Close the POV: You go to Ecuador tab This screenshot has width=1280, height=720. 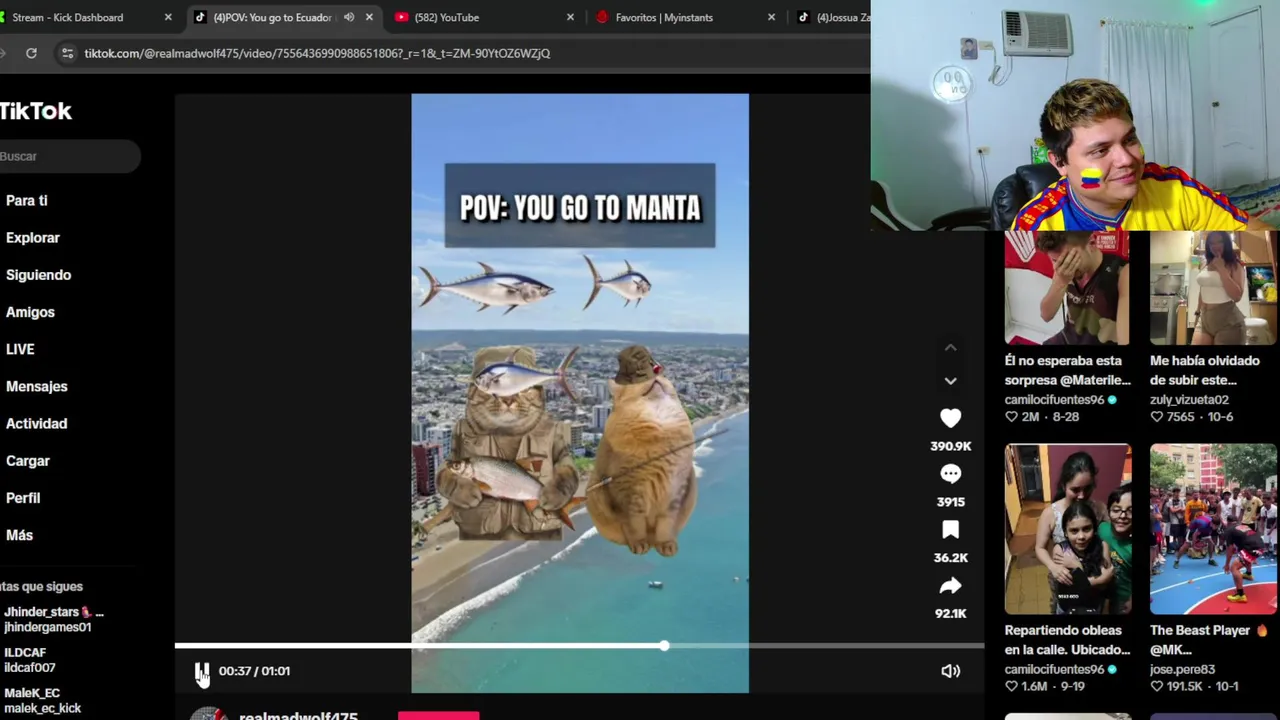369,17
